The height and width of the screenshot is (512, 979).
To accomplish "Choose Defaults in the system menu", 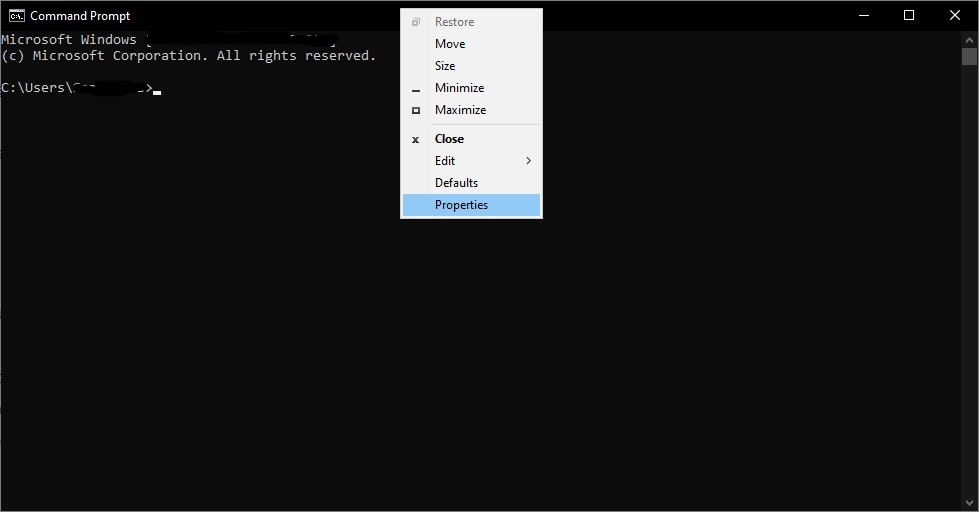I will click(x=471, y=183).
